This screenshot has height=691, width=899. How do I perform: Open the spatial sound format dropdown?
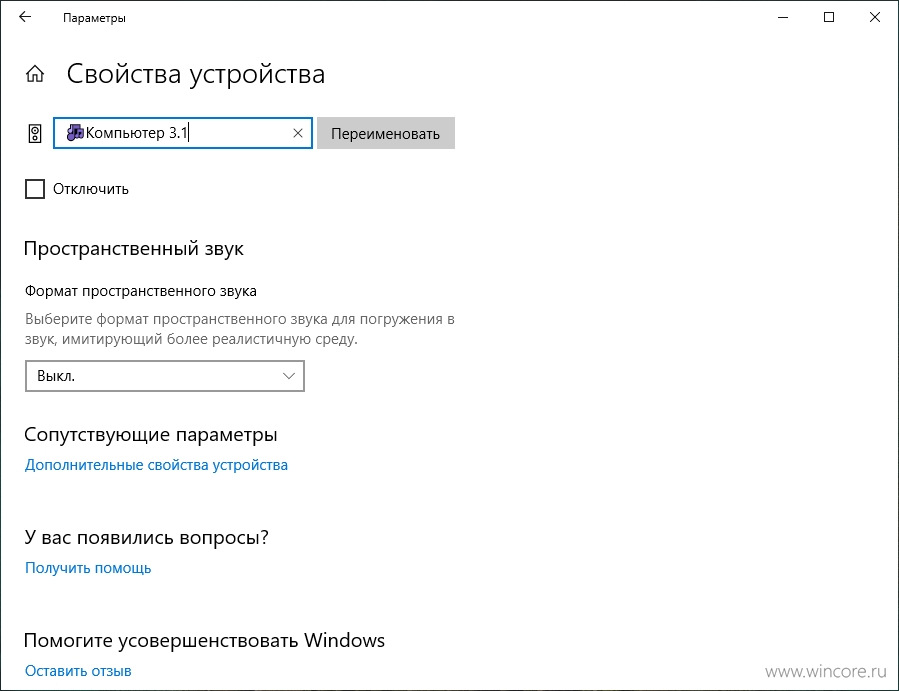165,376
